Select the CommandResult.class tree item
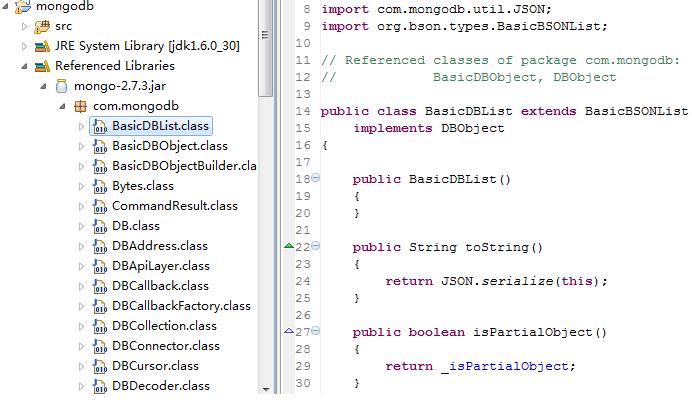The height and width of the screenshot is (400, 692). (x=175, y=206)
